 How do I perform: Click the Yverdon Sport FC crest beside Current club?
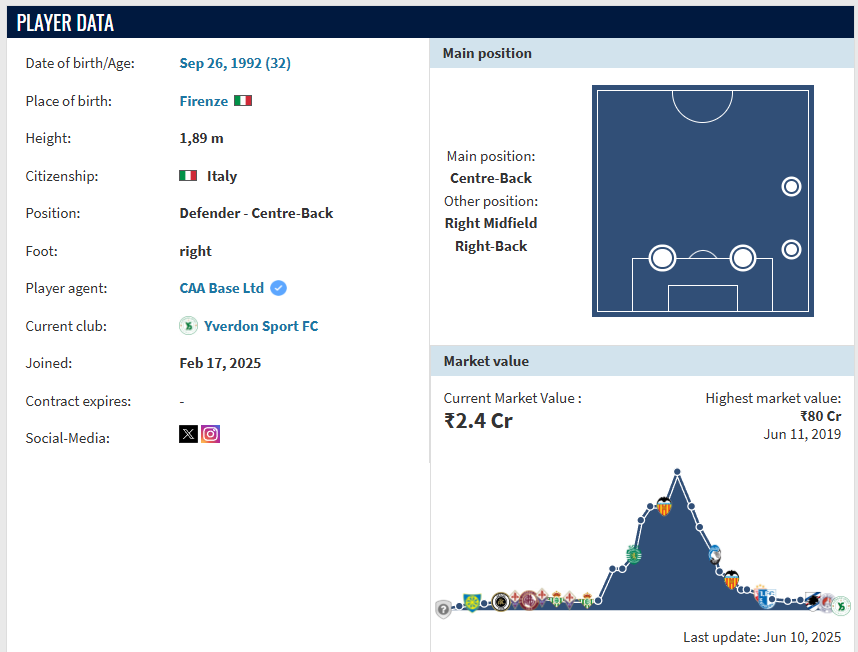[x=188, y=326]
